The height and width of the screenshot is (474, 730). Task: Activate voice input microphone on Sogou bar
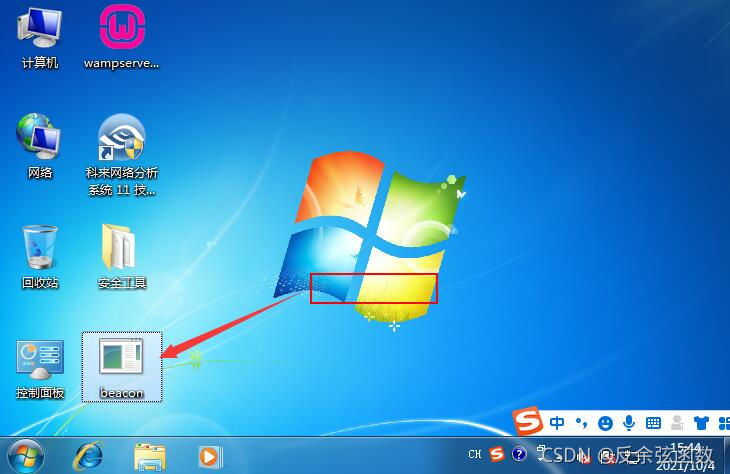pos(629,423)
